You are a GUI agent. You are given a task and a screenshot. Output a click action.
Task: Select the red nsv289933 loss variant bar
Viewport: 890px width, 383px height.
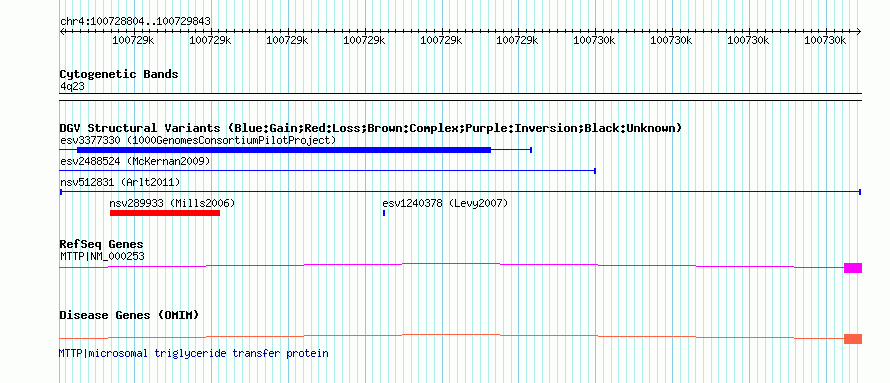coord(165,213)
